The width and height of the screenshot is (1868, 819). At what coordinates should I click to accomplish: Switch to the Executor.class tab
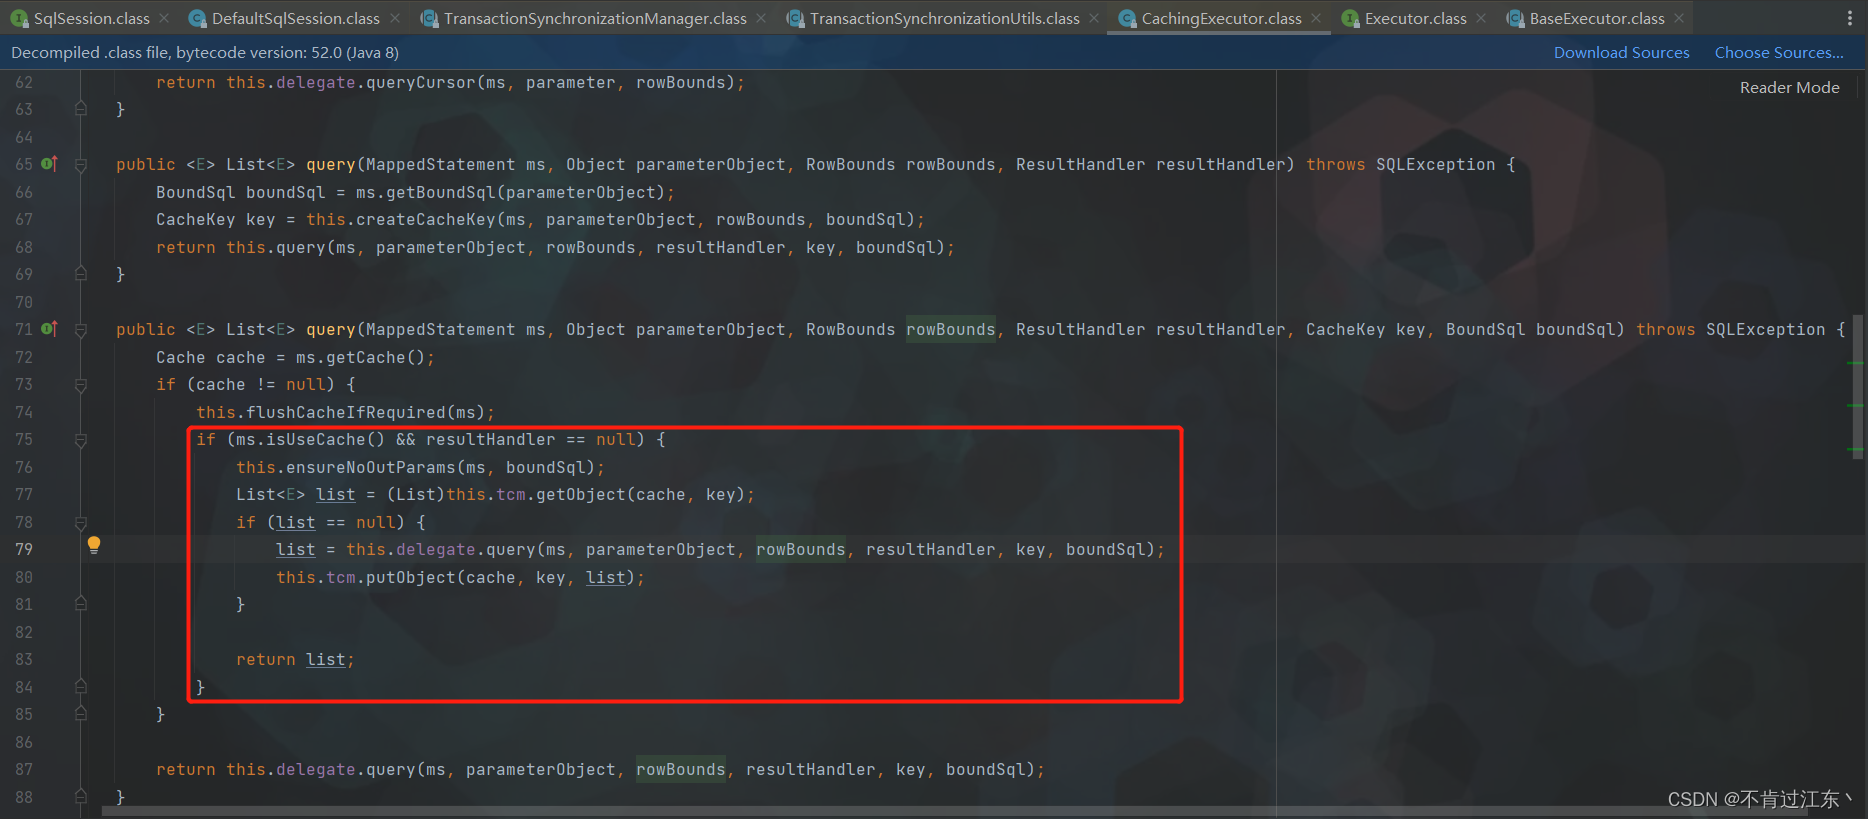pos(1415,18)
